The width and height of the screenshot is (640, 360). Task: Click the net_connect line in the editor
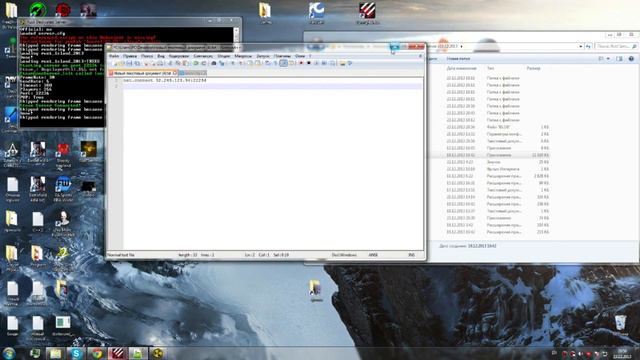[165, 80]
